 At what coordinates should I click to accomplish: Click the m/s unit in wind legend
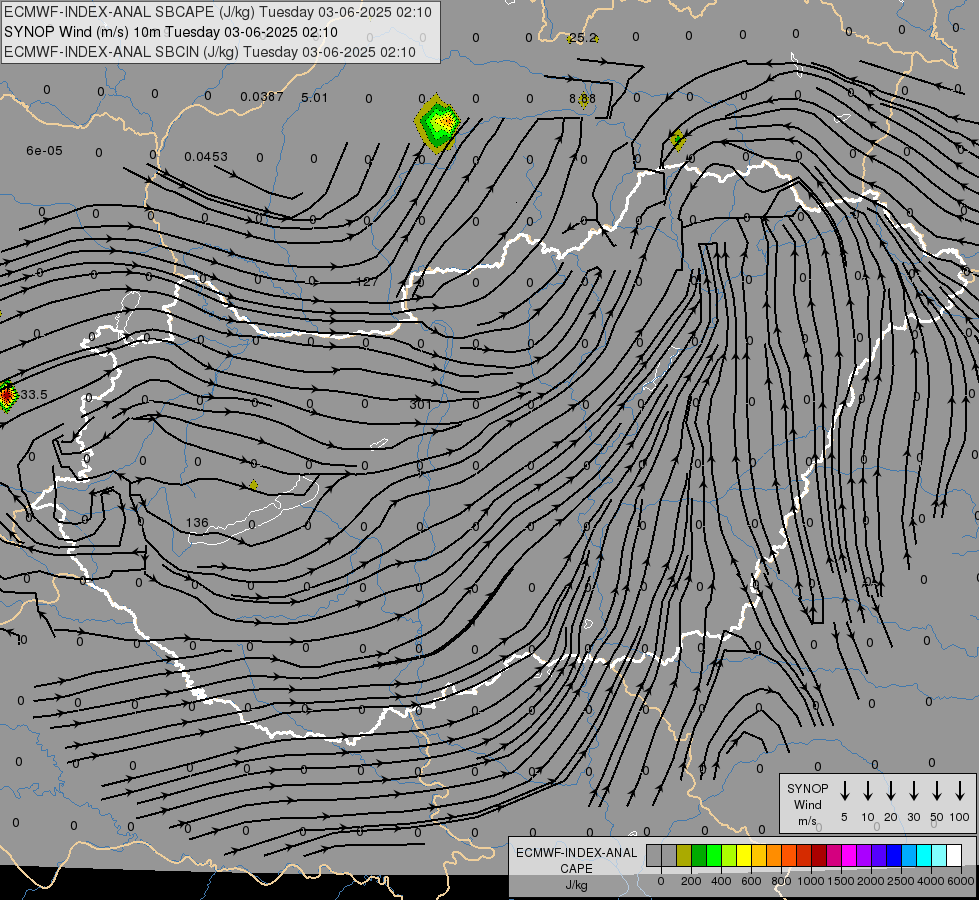click(x=807, y=821)
